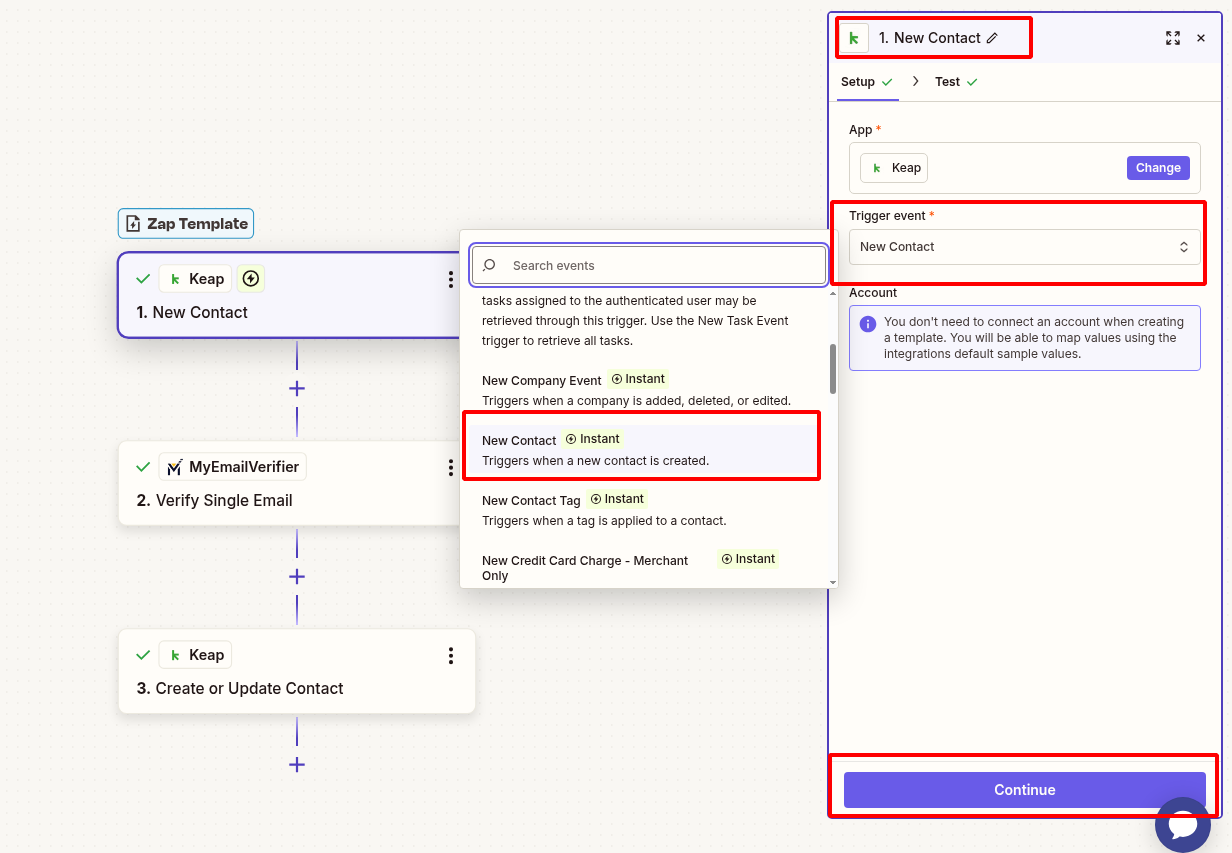Open the chat support bubble
This screenshot has width=1232, height=853.
click(1183, 825)
